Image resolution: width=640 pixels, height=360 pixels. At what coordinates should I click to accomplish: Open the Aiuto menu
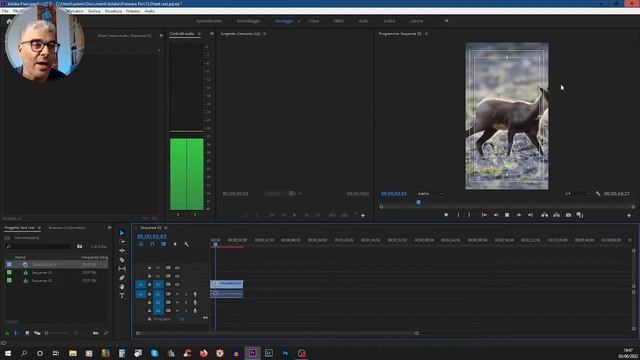coord(149,11)
